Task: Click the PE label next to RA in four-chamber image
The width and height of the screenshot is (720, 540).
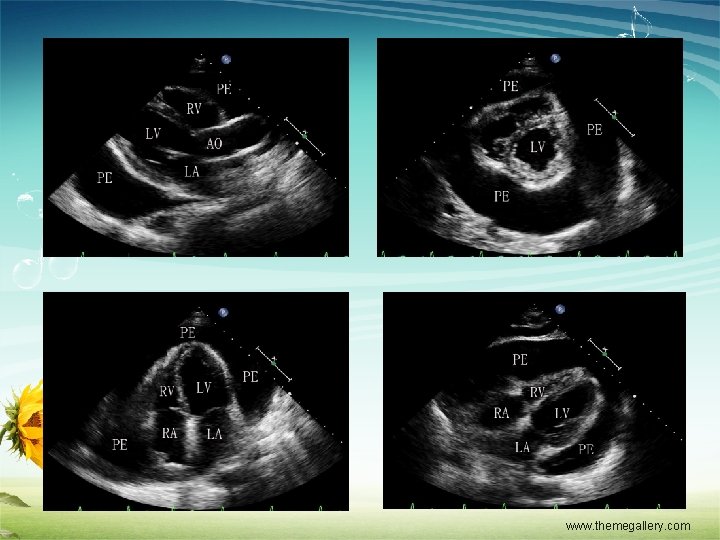Action: pos(120,444)
